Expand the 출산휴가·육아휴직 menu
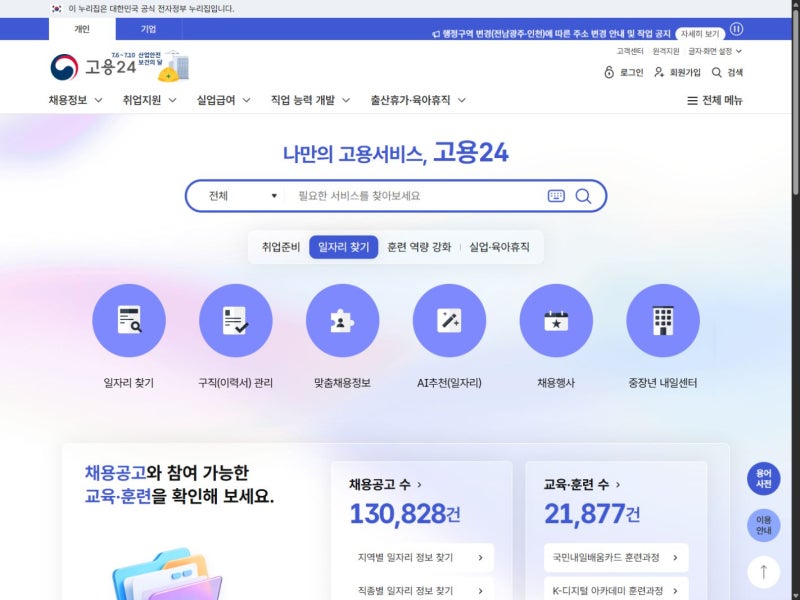This screenshot has width=800, height=600. click(418, 101)
